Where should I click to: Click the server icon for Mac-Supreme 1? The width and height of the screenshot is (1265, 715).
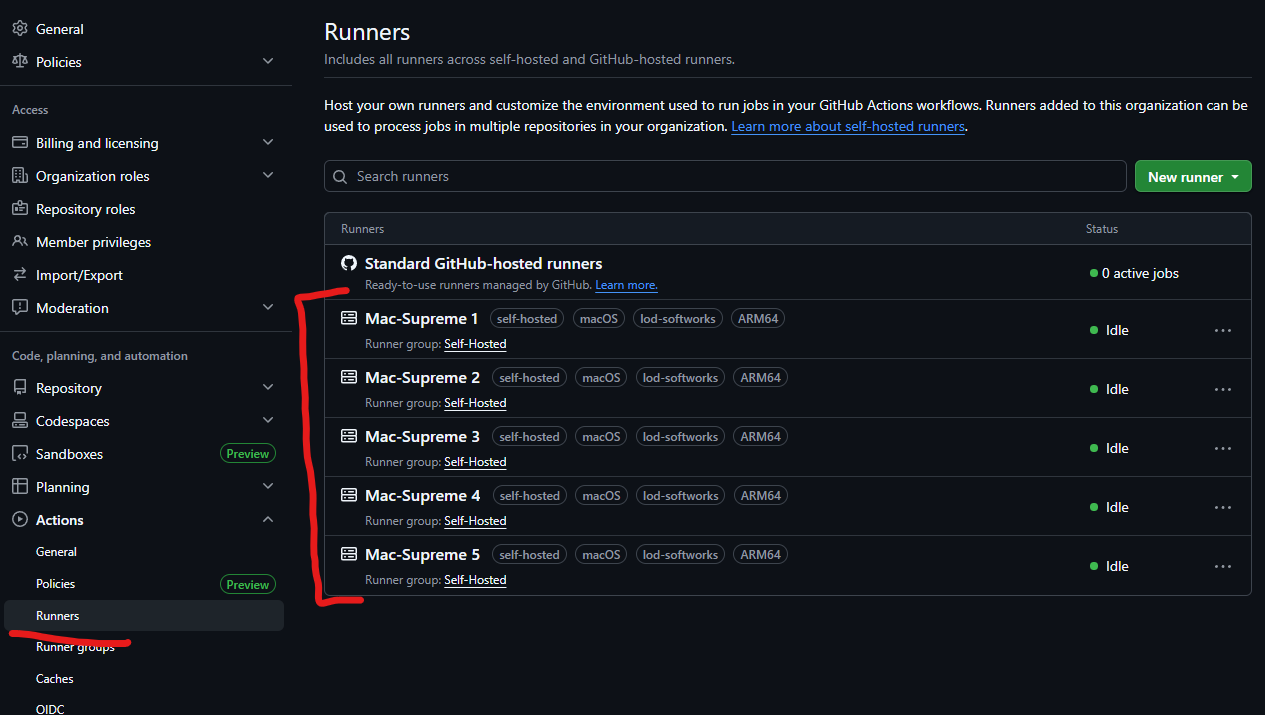pyautogui.click(x=349, y=319)
